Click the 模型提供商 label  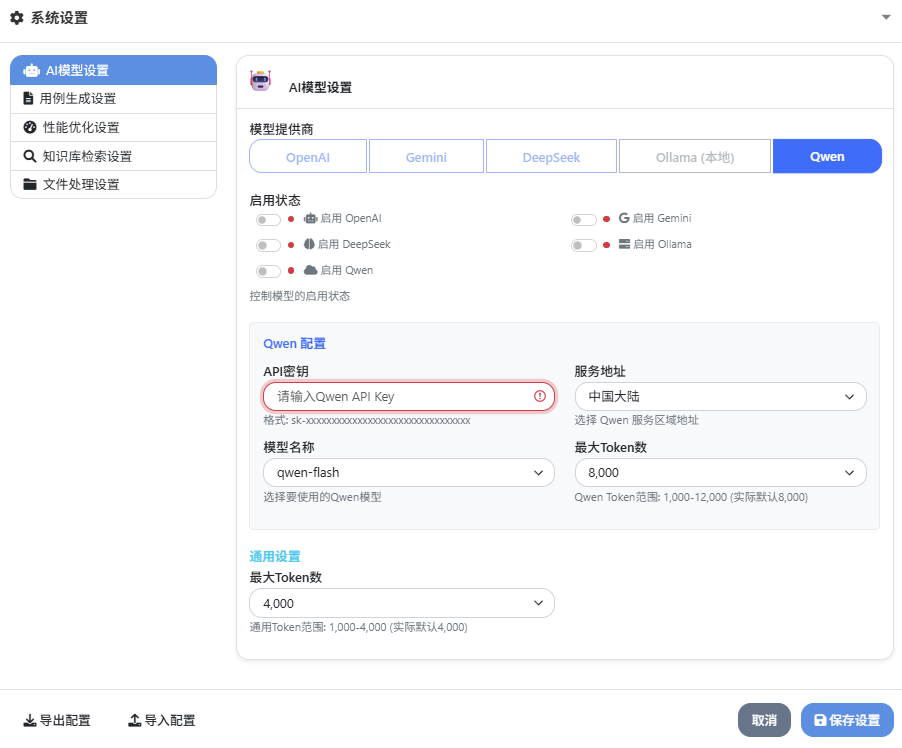[281, 129]
